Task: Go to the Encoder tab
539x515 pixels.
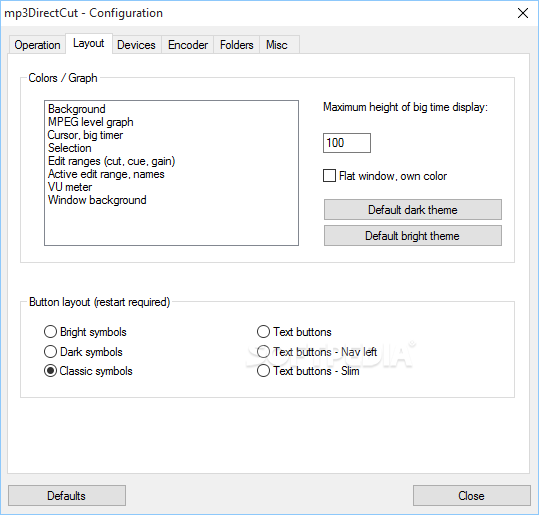Action: pos(188,45)
